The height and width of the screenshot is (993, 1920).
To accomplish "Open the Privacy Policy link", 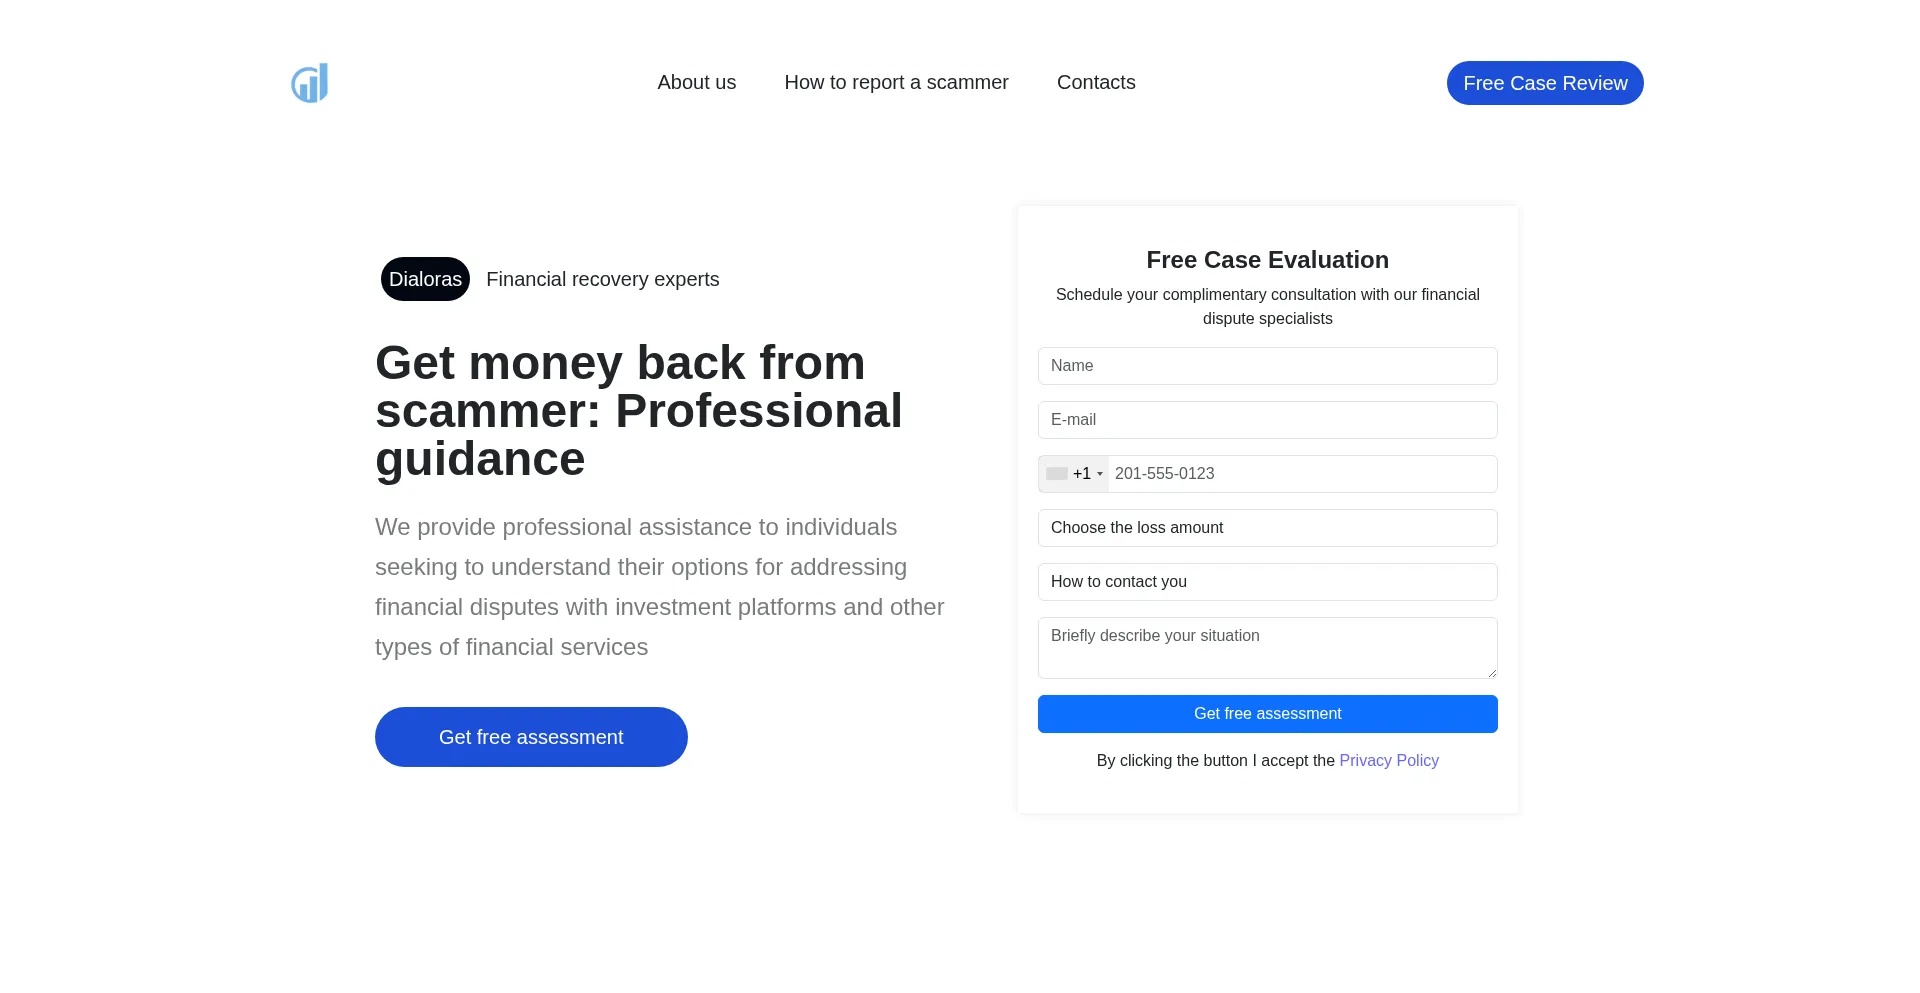I will tap(1388, 761).
